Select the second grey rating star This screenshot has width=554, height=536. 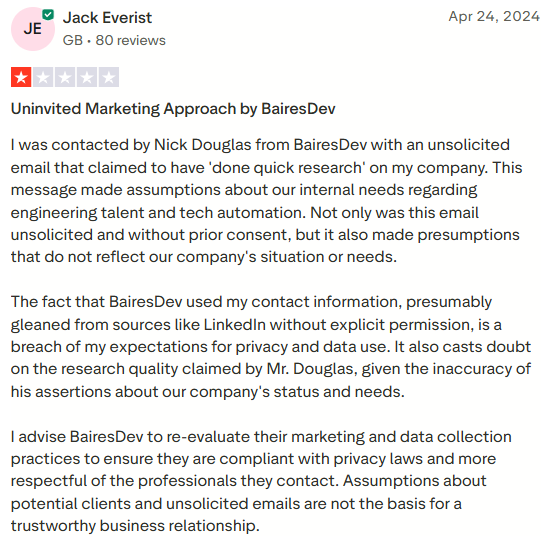43,77
